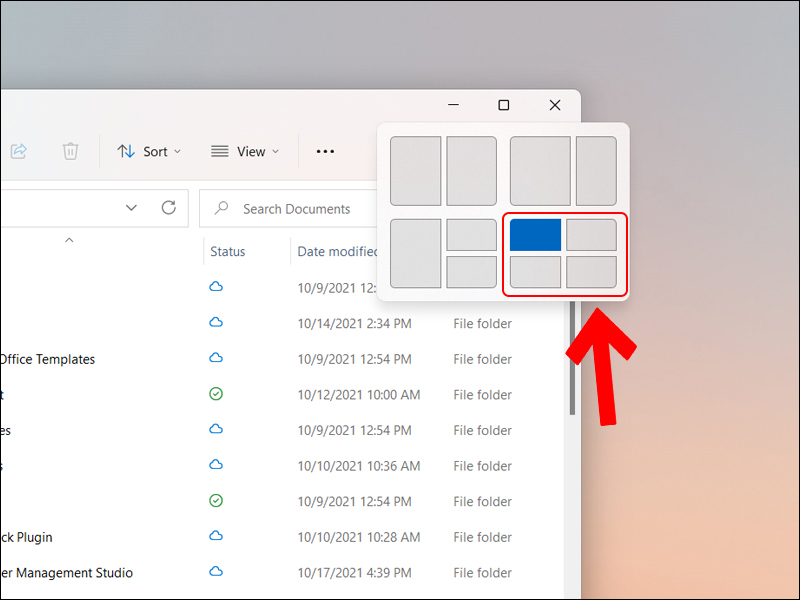Viewport: 800px width, 600px height.
Task: Click the Status column header
Action: (x=228, y=251)
